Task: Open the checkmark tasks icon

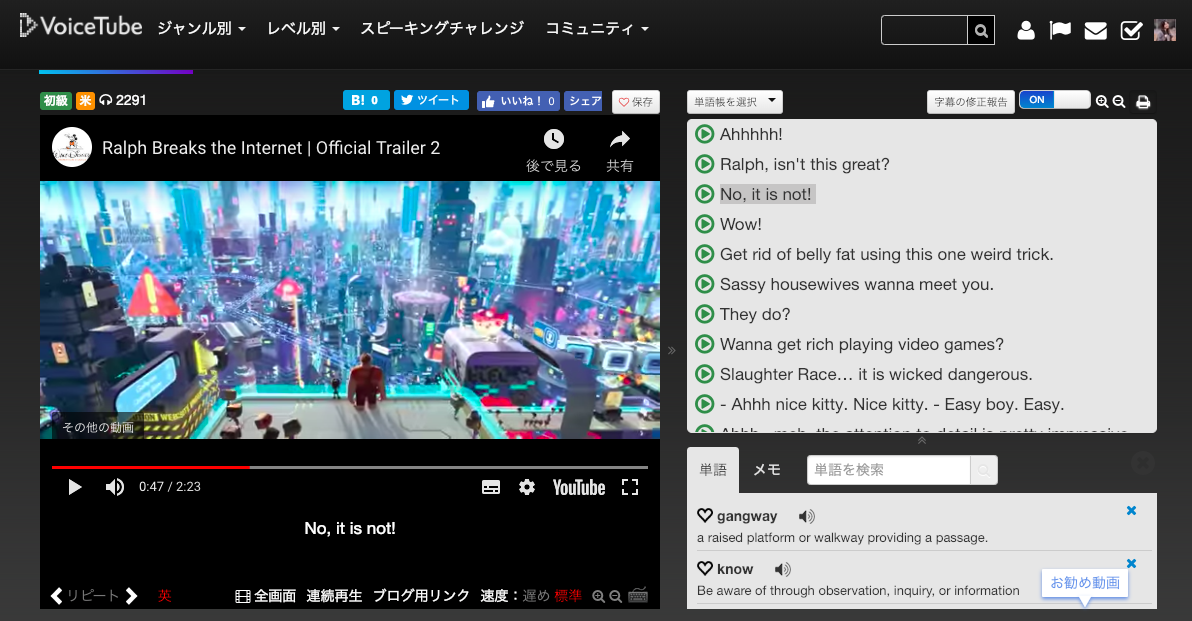Action: pos(1131,30)
